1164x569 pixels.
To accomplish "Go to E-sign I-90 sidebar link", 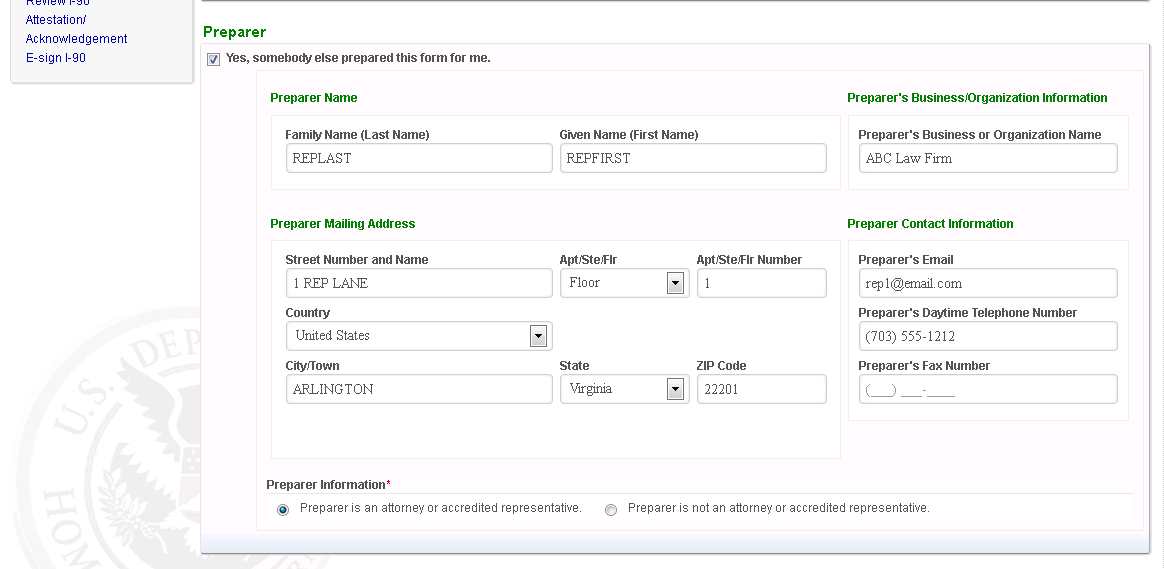I will pos(56,58).
